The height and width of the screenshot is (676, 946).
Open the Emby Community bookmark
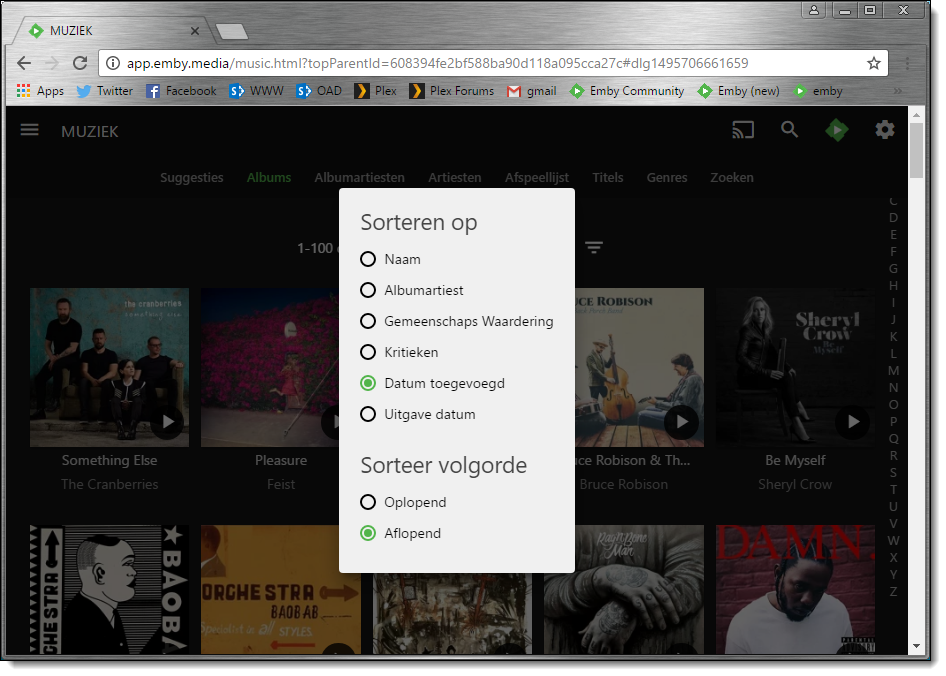pos(626,91)
